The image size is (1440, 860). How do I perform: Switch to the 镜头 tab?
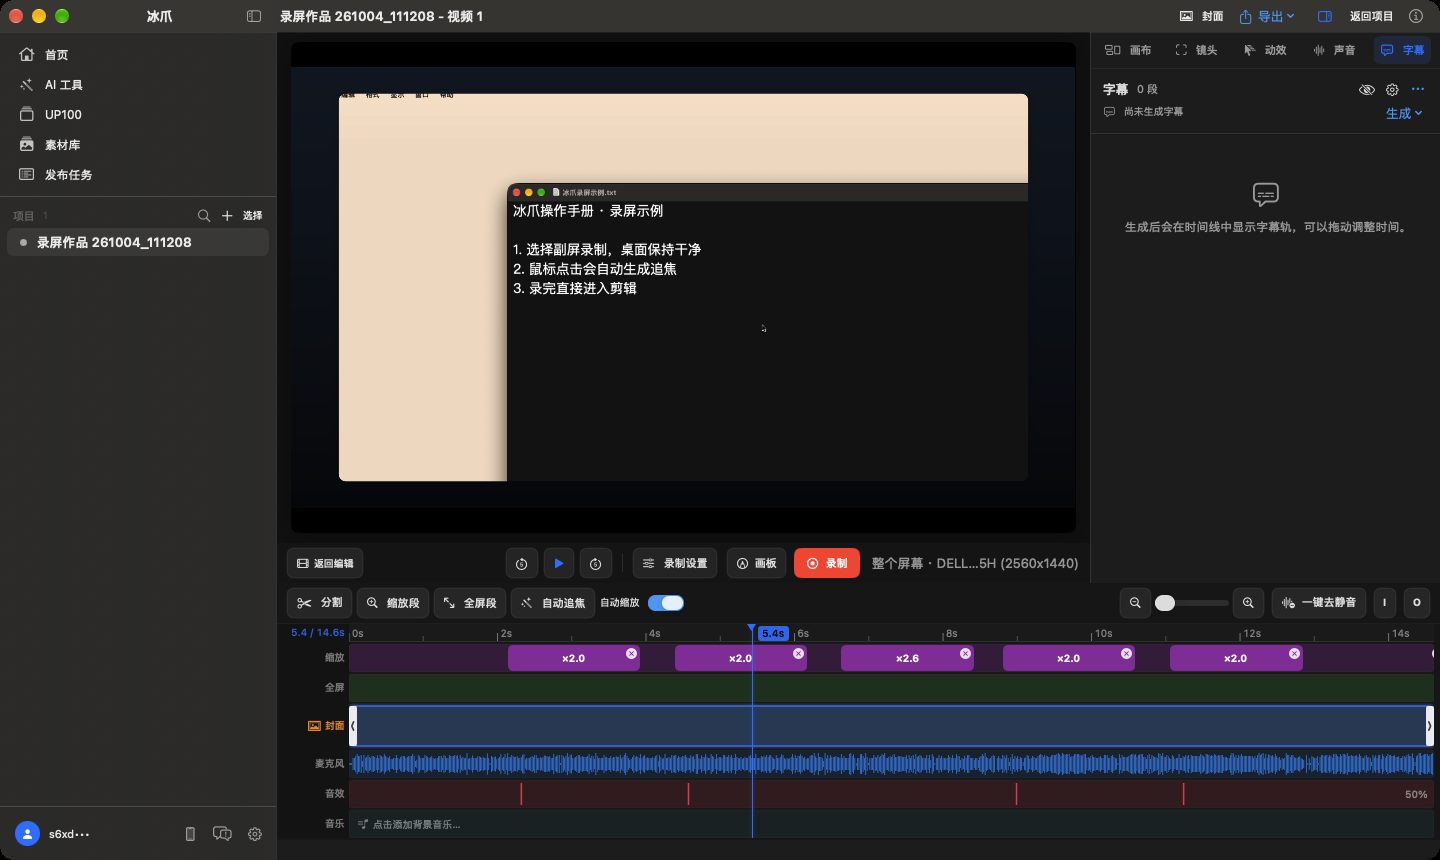click(1196, 50)
